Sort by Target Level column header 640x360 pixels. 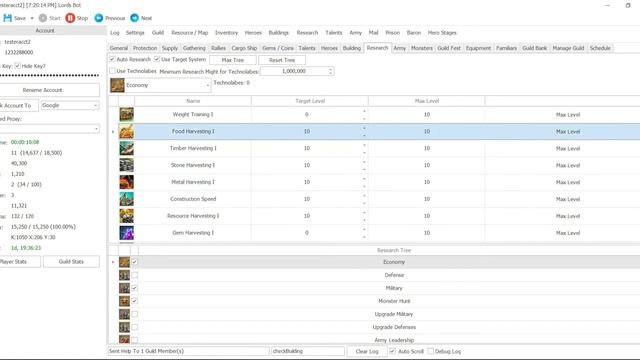[x=310, y=101]
